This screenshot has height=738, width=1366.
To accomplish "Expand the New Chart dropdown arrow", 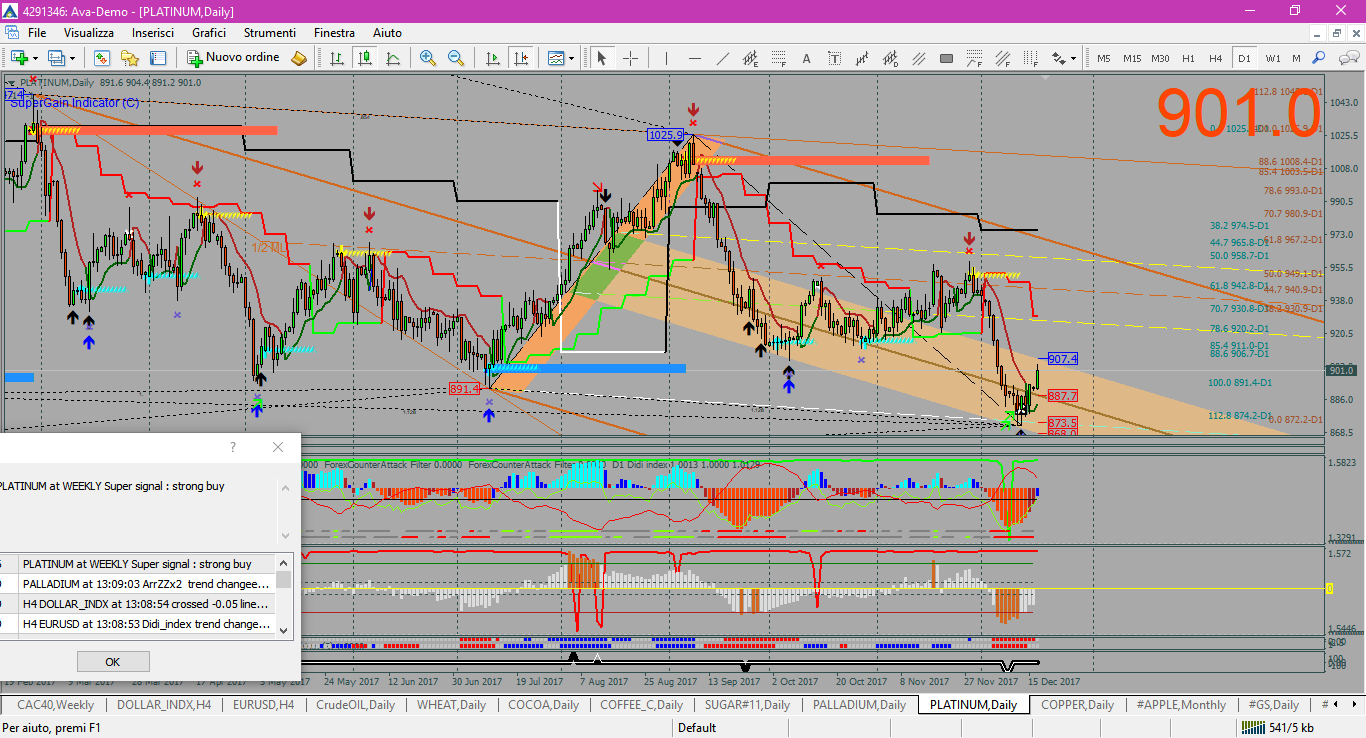I will [x=35, y=58].
